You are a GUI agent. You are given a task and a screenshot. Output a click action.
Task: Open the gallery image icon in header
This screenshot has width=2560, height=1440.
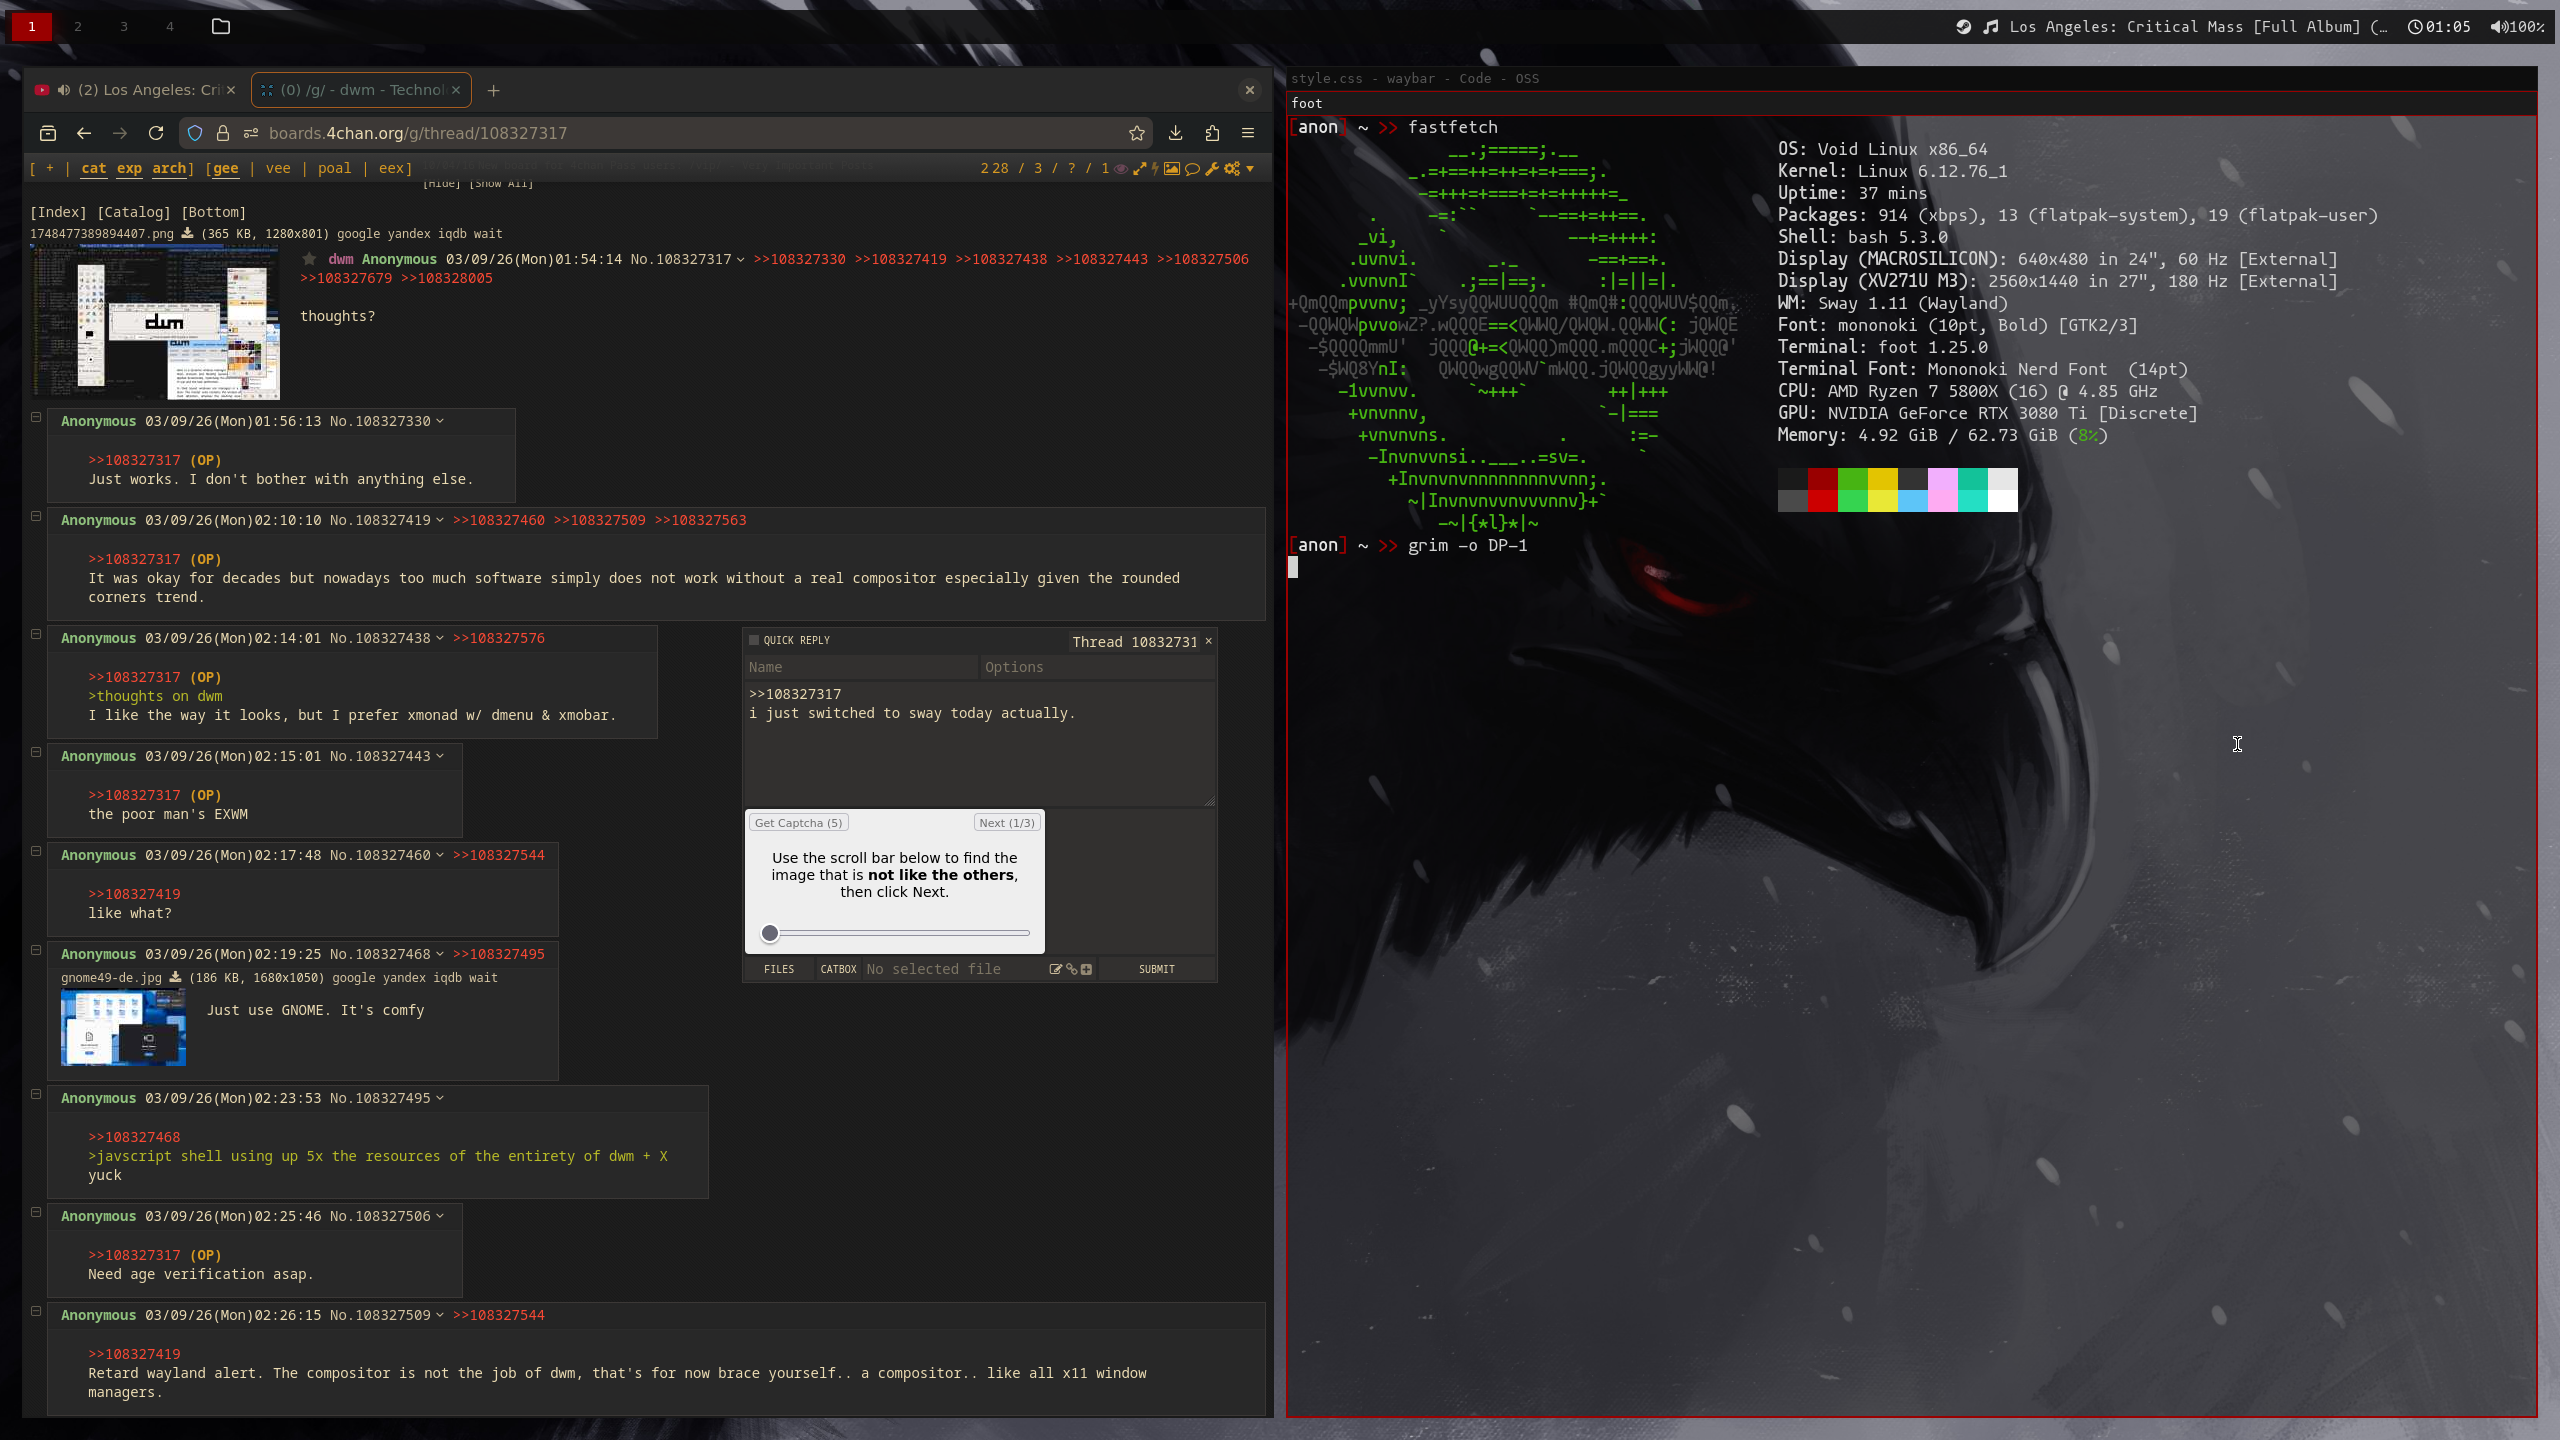click(1172, 168)
